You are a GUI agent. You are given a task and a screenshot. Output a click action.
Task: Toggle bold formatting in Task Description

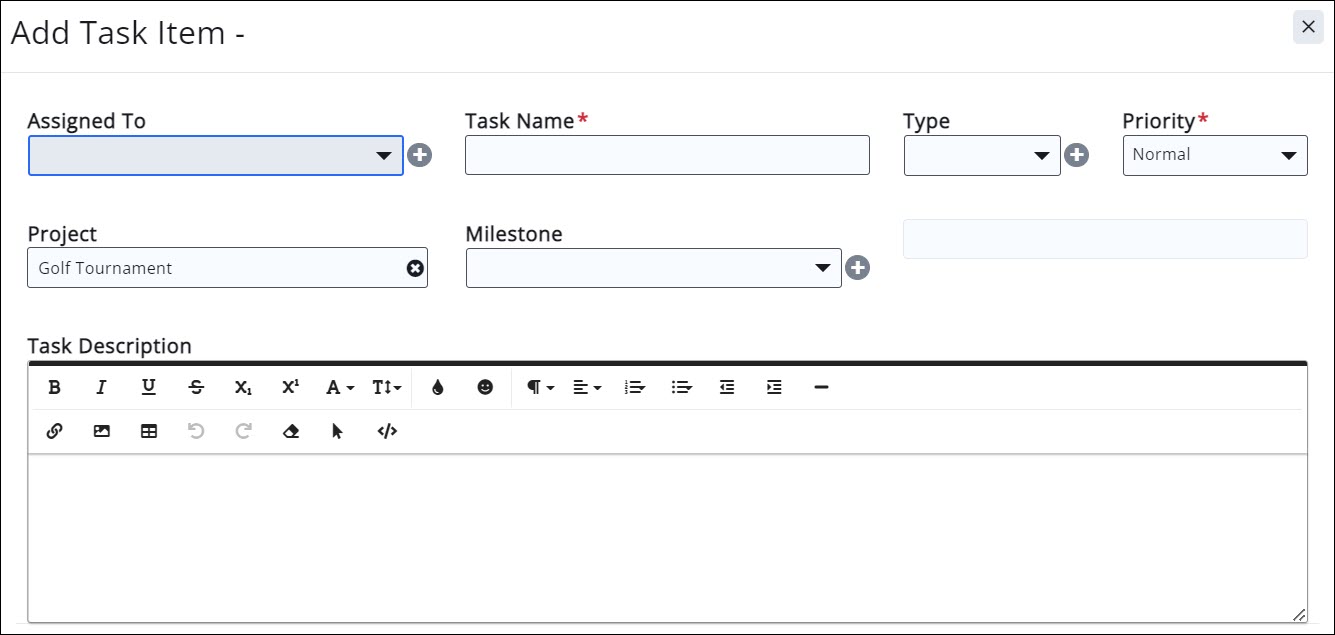[55, 388]
